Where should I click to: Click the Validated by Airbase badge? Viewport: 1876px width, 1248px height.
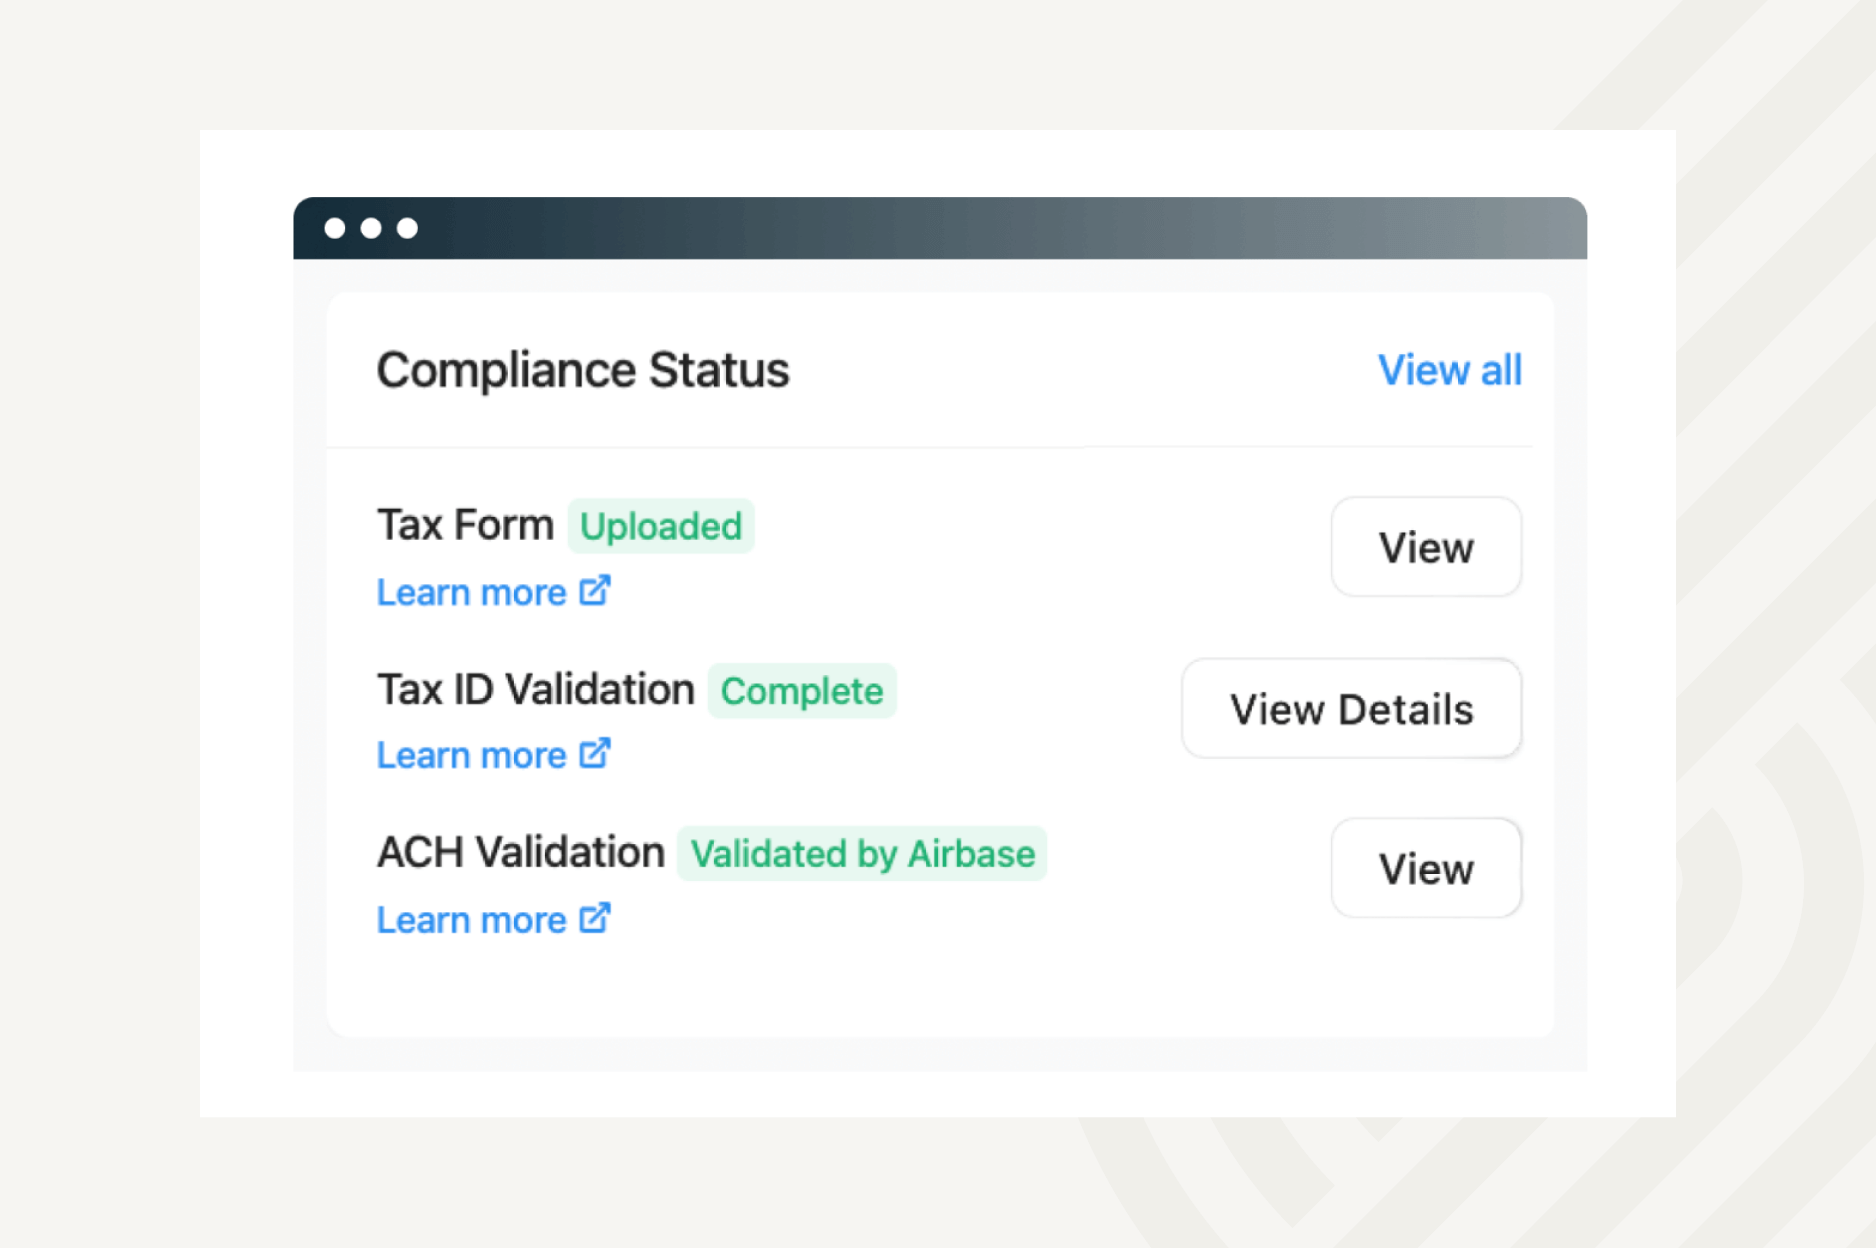862,854
